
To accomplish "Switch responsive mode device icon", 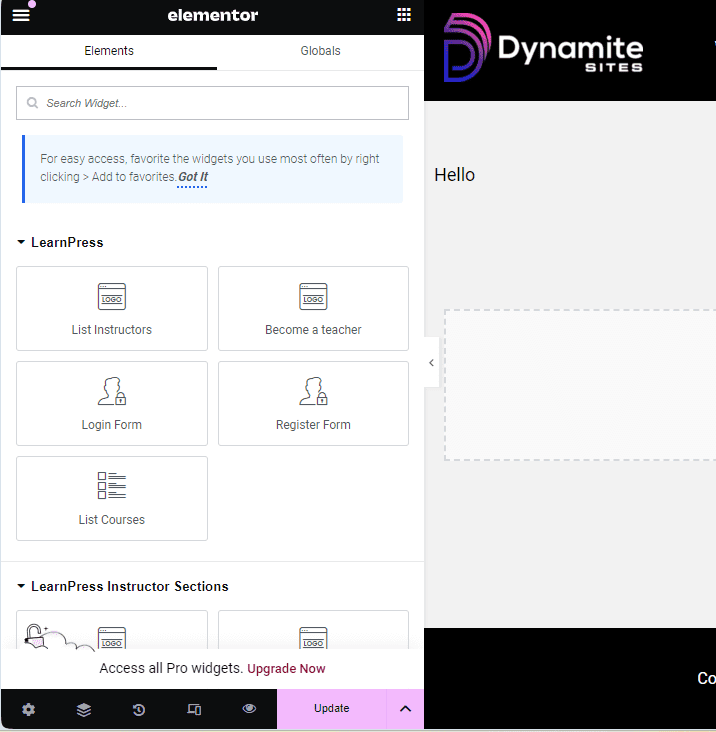I will pos(194,709).
